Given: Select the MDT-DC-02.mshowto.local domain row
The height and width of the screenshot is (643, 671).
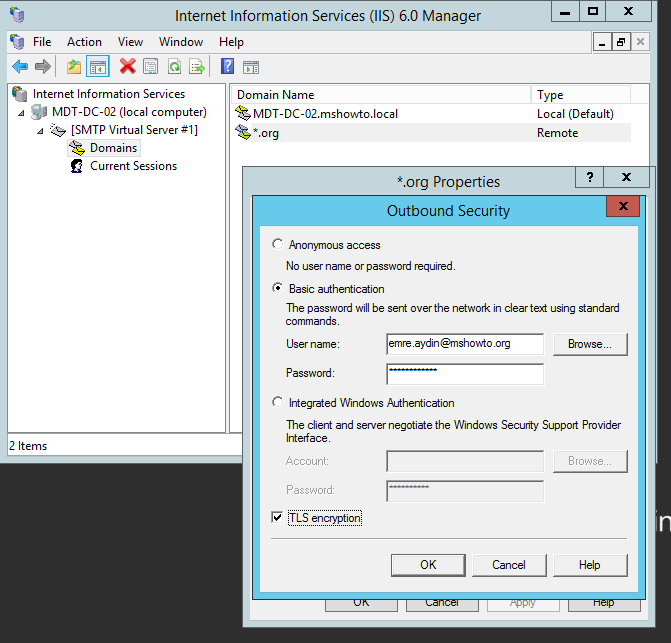Looking at the screenshot, I should 431,114.
